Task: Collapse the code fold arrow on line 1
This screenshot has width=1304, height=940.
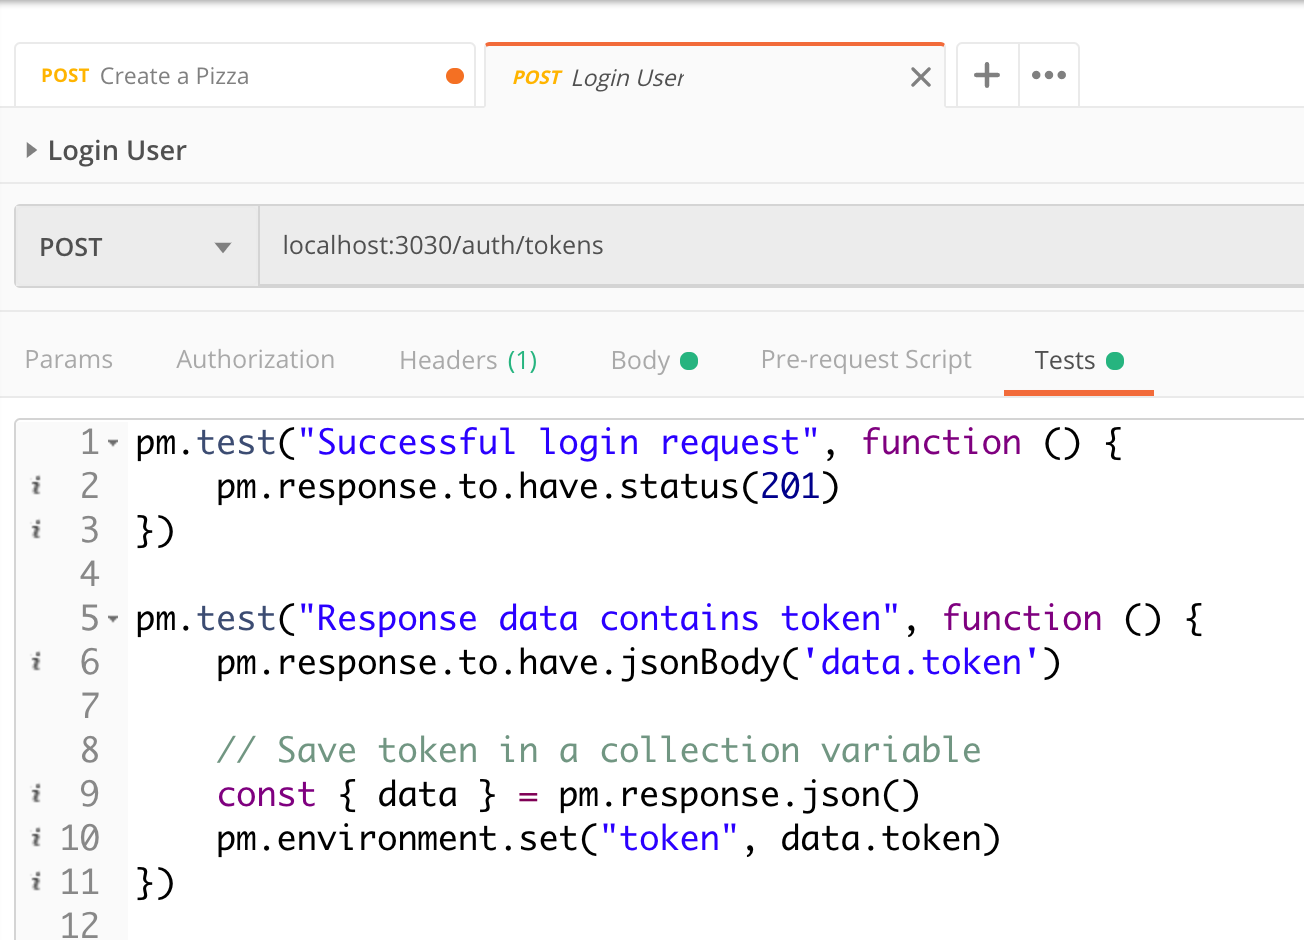Action: tap(113, 443)
